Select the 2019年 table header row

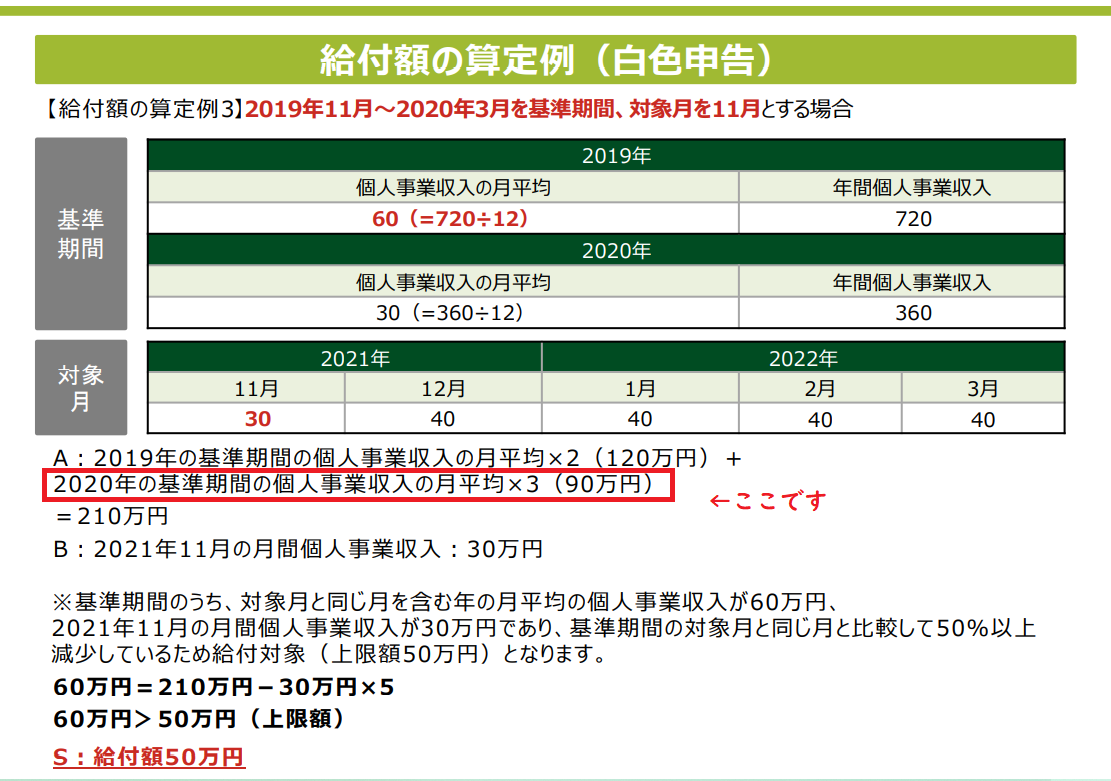click(605, 155)
